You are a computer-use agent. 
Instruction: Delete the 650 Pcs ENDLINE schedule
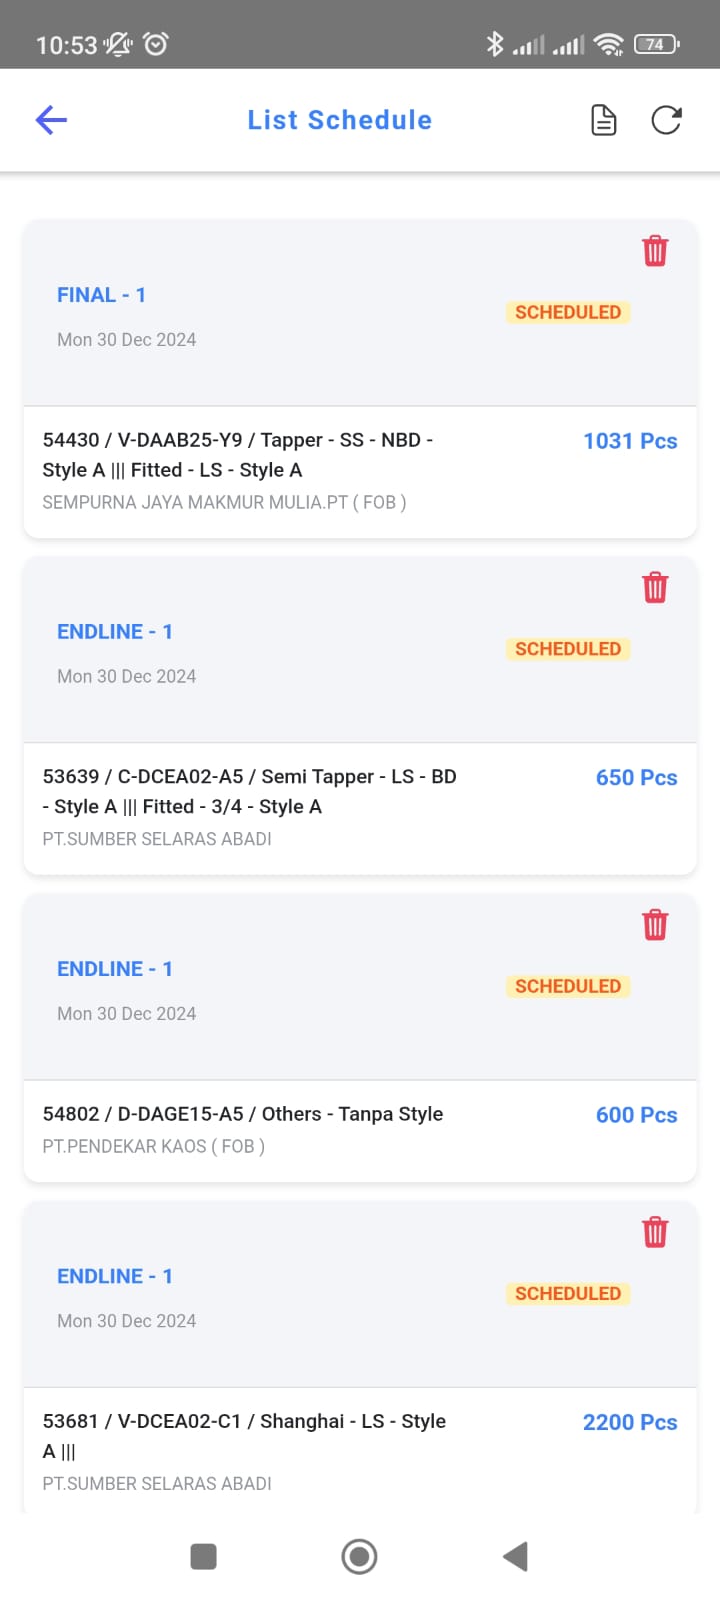(655, 588)
